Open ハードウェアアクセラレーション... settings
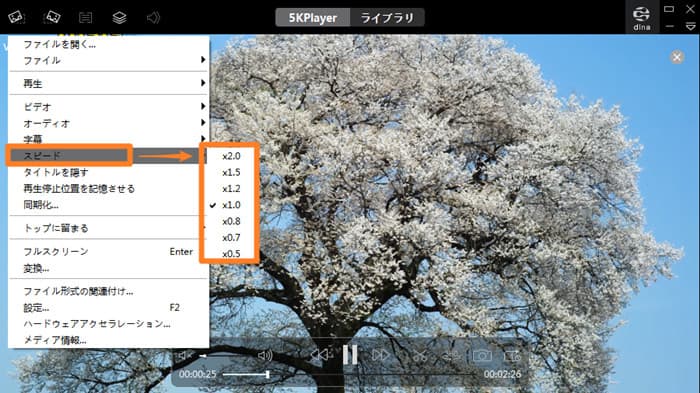 pos(108,323)
